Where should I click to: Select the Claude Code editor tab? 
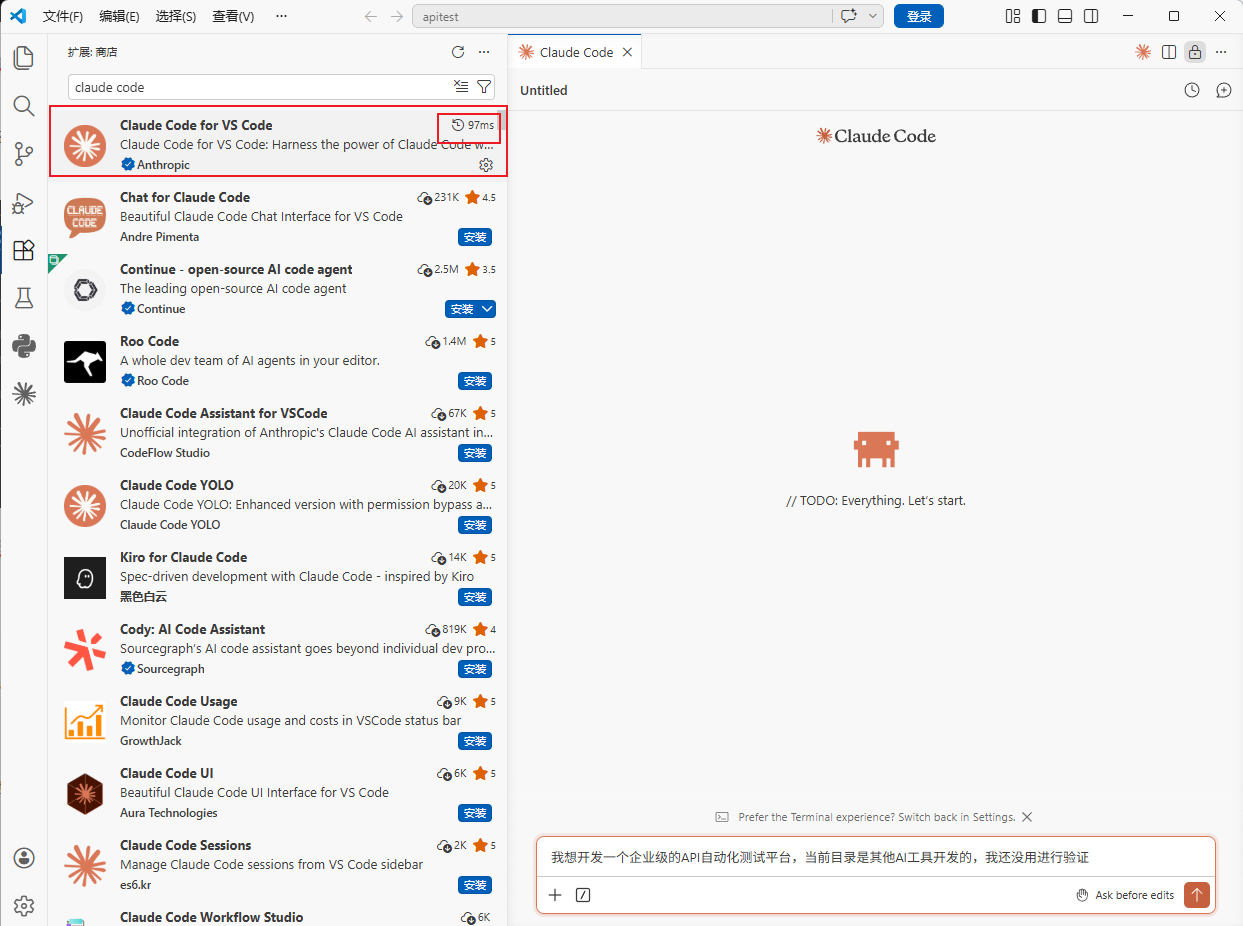[x=575, y=52]
